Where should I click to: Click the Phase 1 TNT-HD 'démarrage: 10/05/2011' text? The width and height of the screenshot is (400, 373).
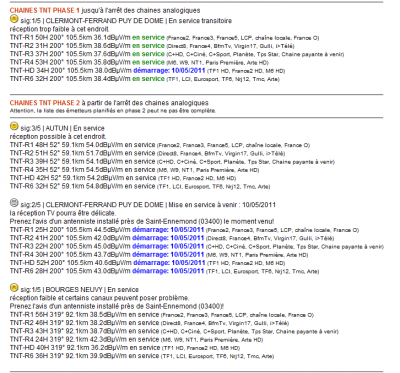tap(169, 71)
